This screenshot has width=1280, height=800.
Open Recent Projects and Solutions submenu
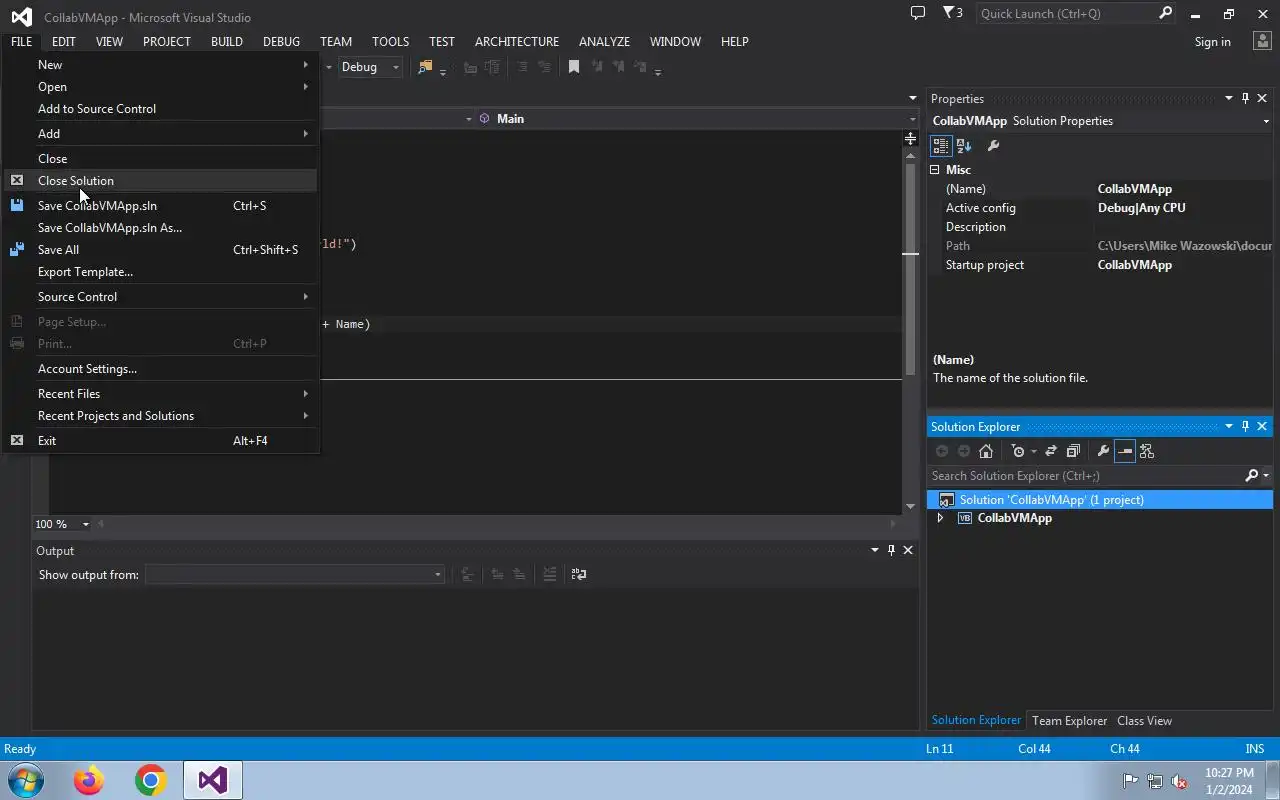161,416
